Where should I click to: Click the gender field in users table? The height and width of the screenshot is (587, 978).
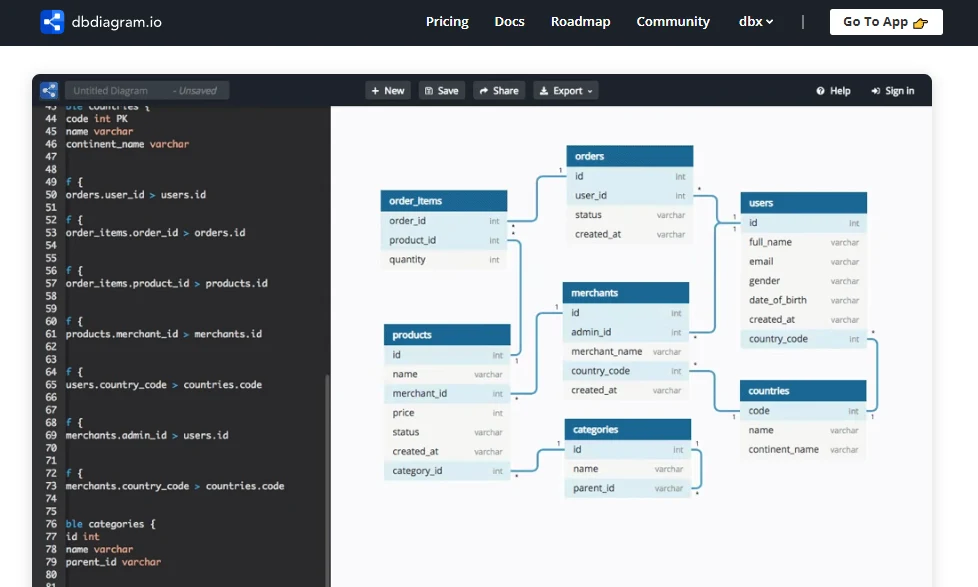point(803,281)
